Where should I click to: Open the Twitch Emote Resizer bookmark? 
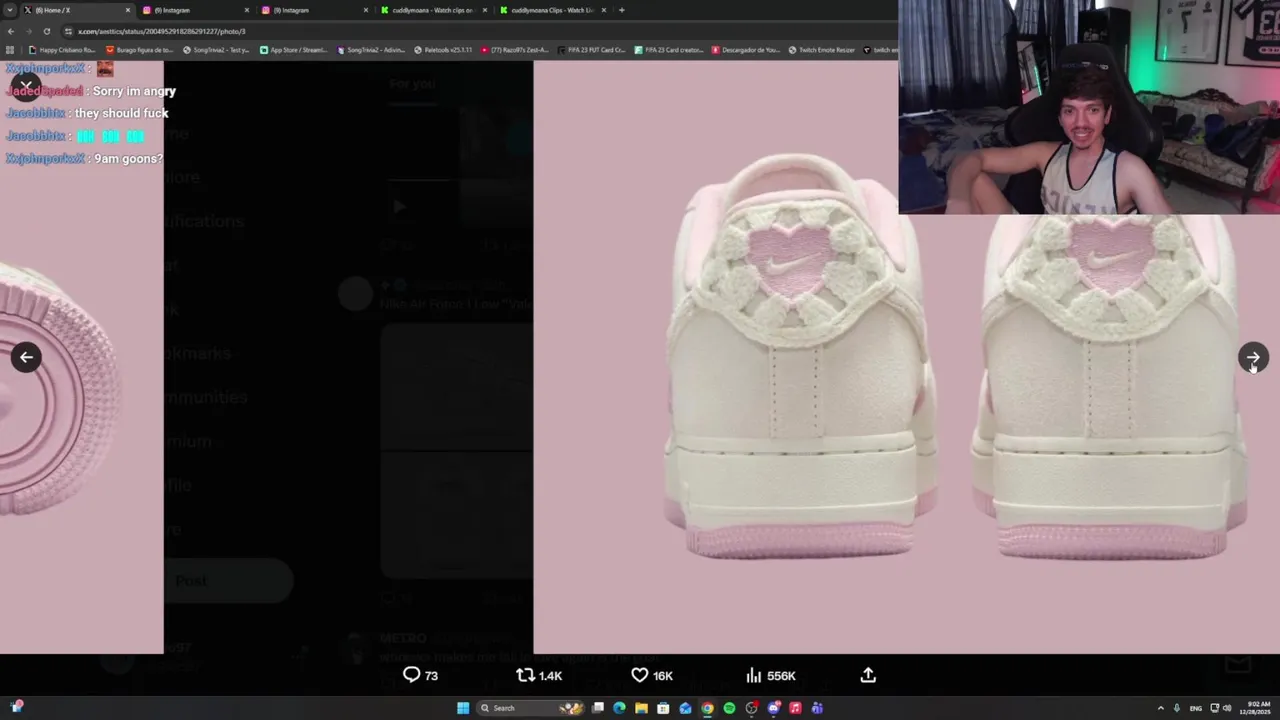822,49
